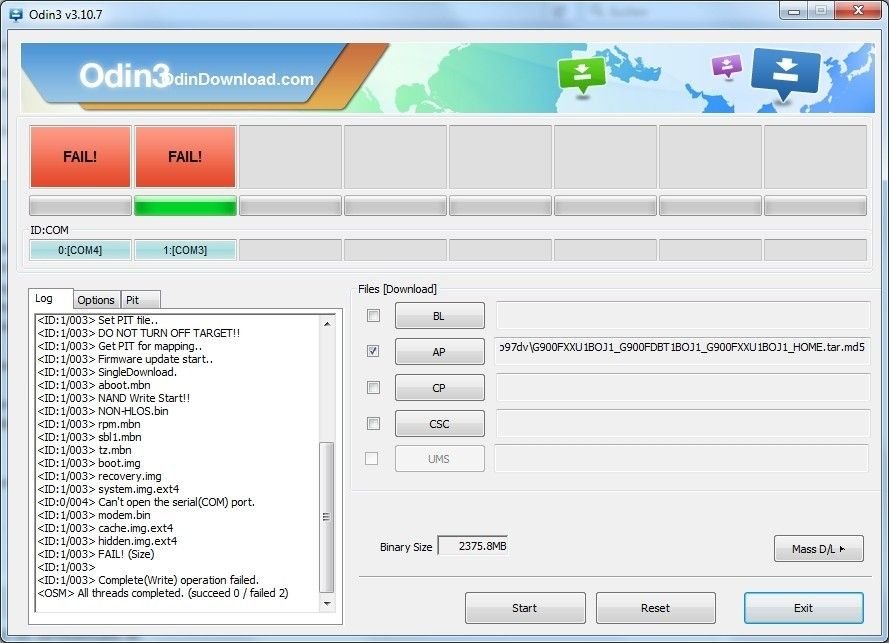
Task: Click the empty BL file path field
Action: pos(683,315)
